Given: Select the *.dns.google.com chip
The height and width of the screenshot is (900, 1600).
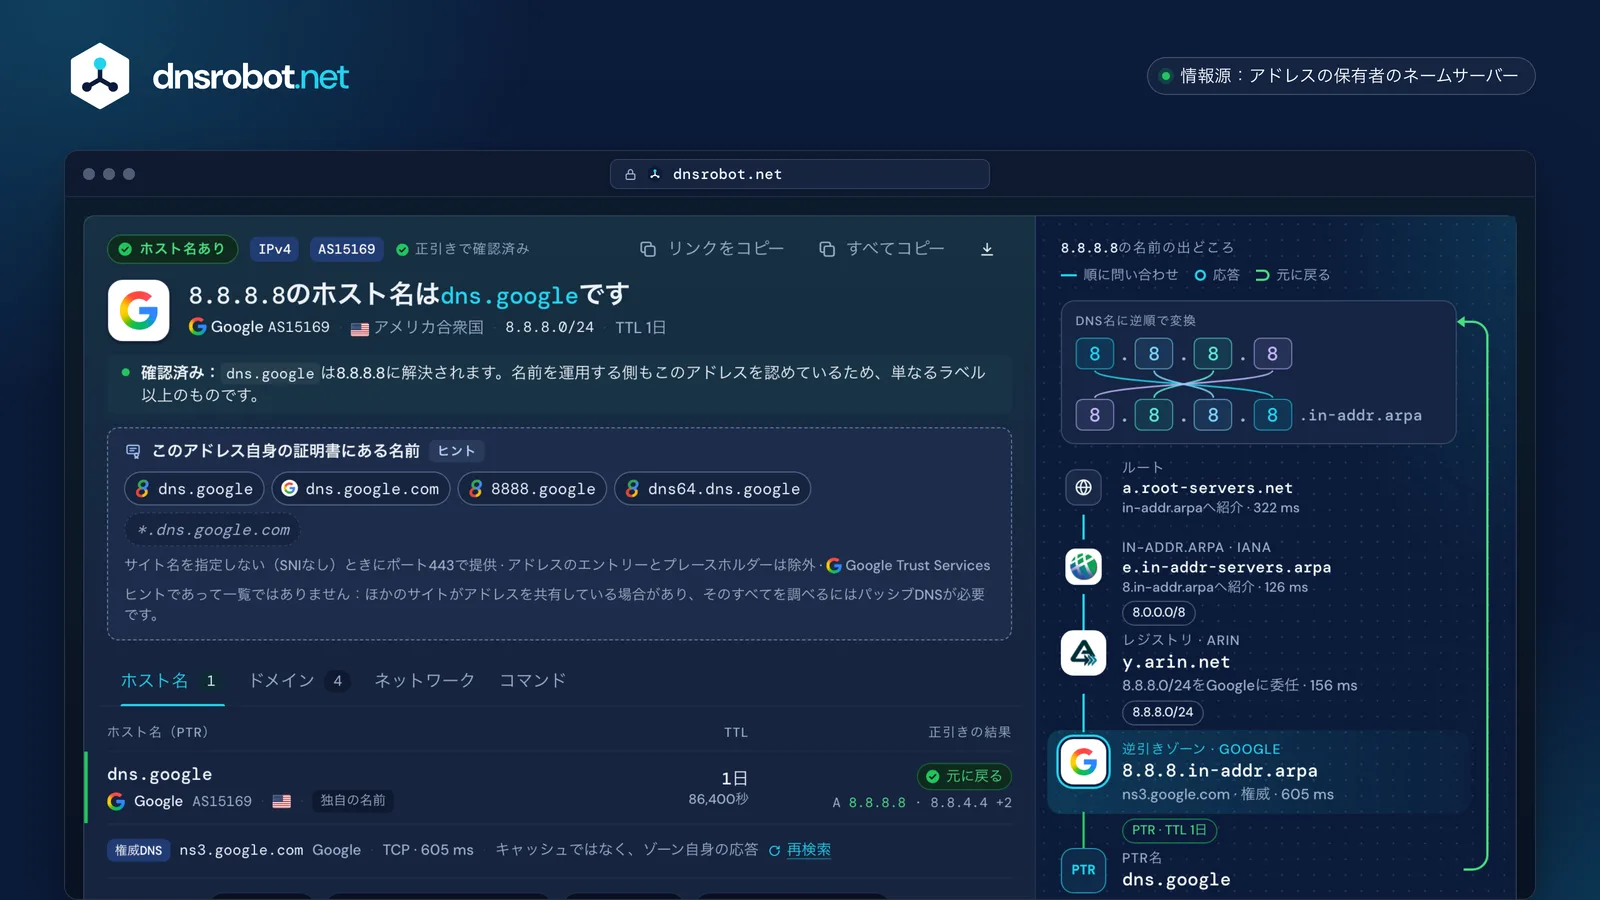Looking at the screenshot, I should pyautogui.click(x=212, y=530).
